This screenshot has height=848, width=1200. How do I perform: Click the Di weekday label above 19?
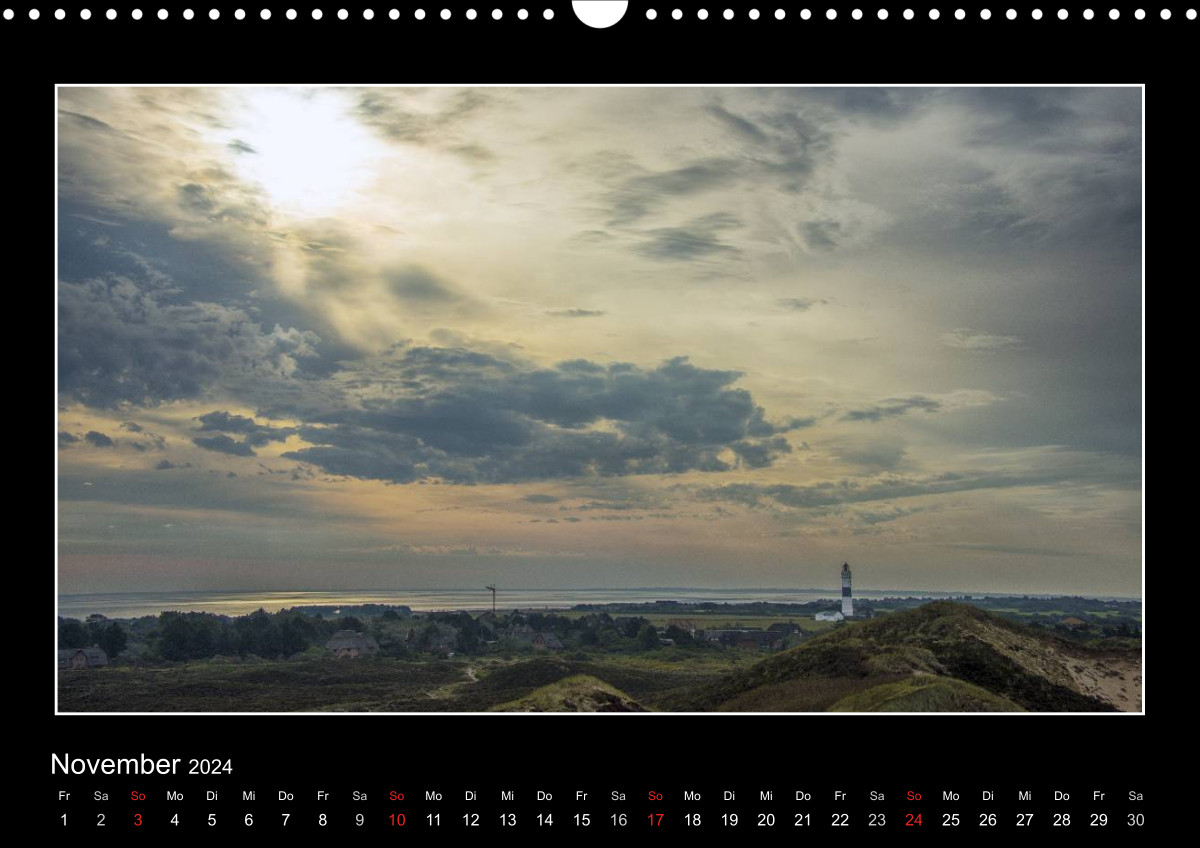[x=730, y=796]
